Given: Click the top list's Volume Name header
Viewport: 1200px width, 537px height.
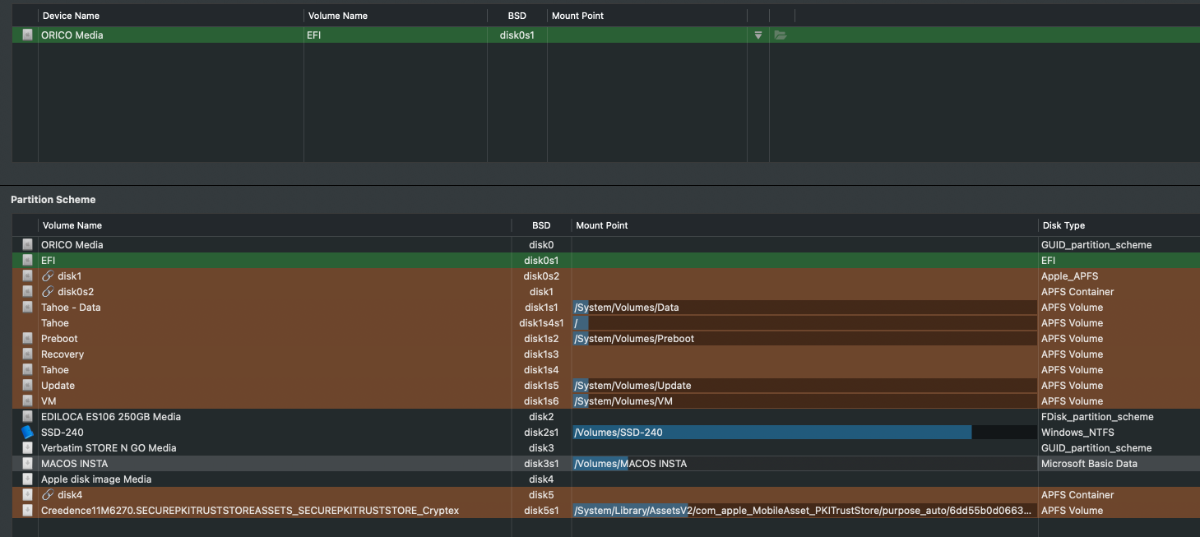Looking at the screenshot, I should 339,16.
